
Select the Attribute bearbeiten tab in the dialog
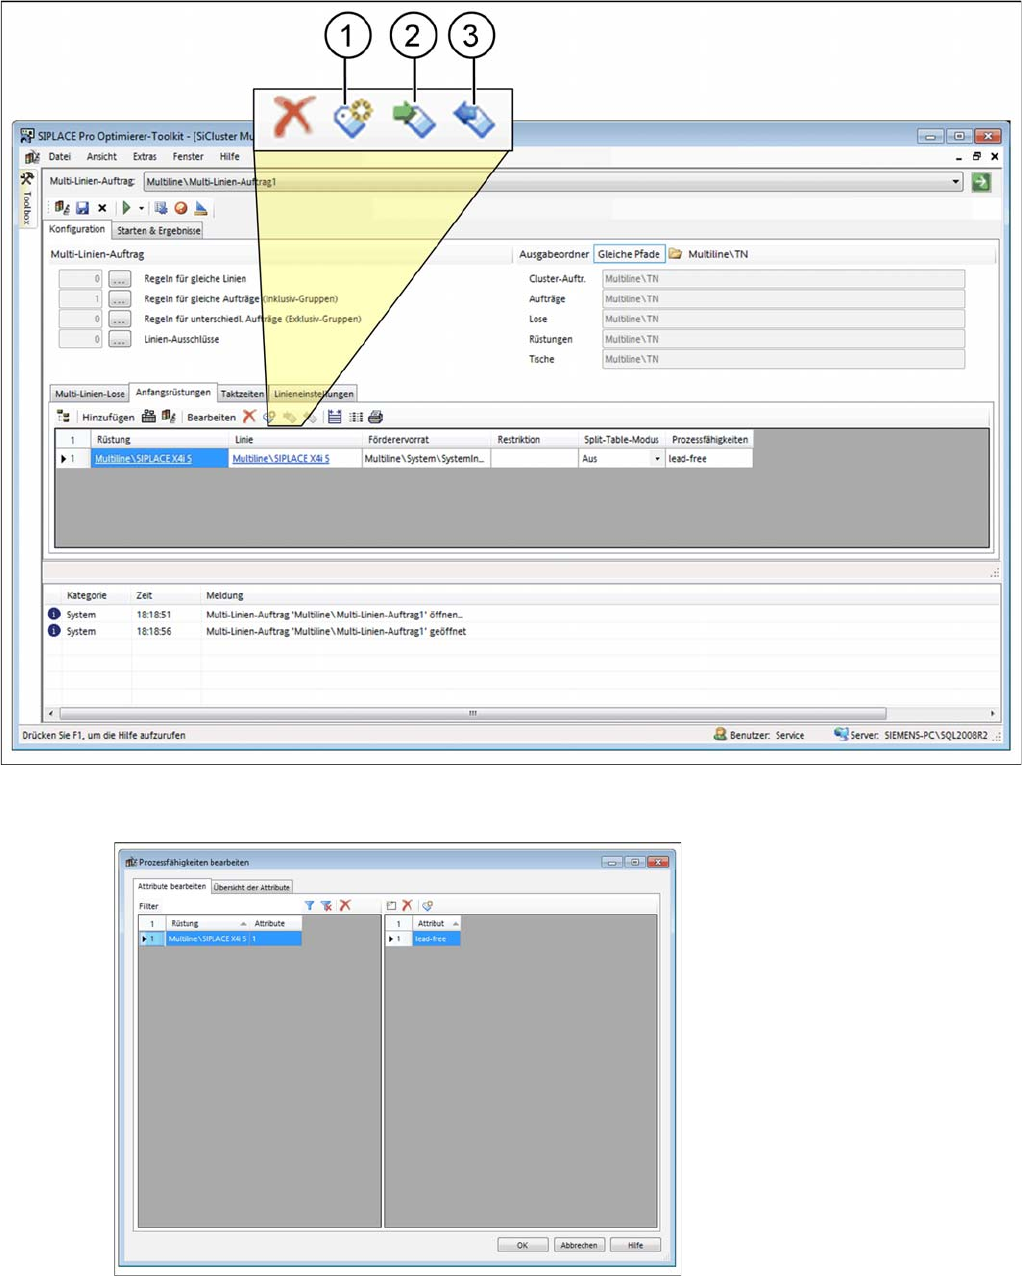click(172, 886)
